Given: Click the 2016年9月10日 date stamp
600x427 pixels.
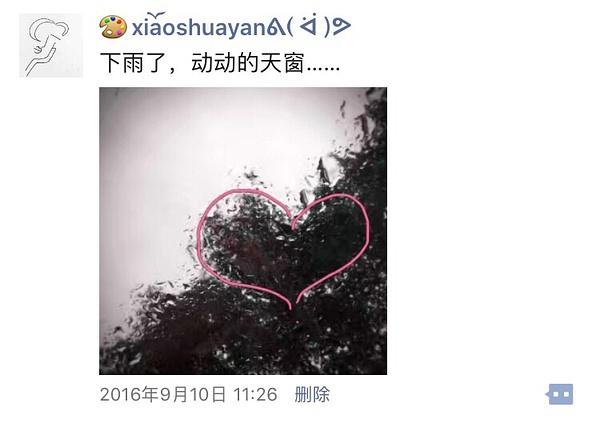Looking at the screenshot, I should [163, 394].
